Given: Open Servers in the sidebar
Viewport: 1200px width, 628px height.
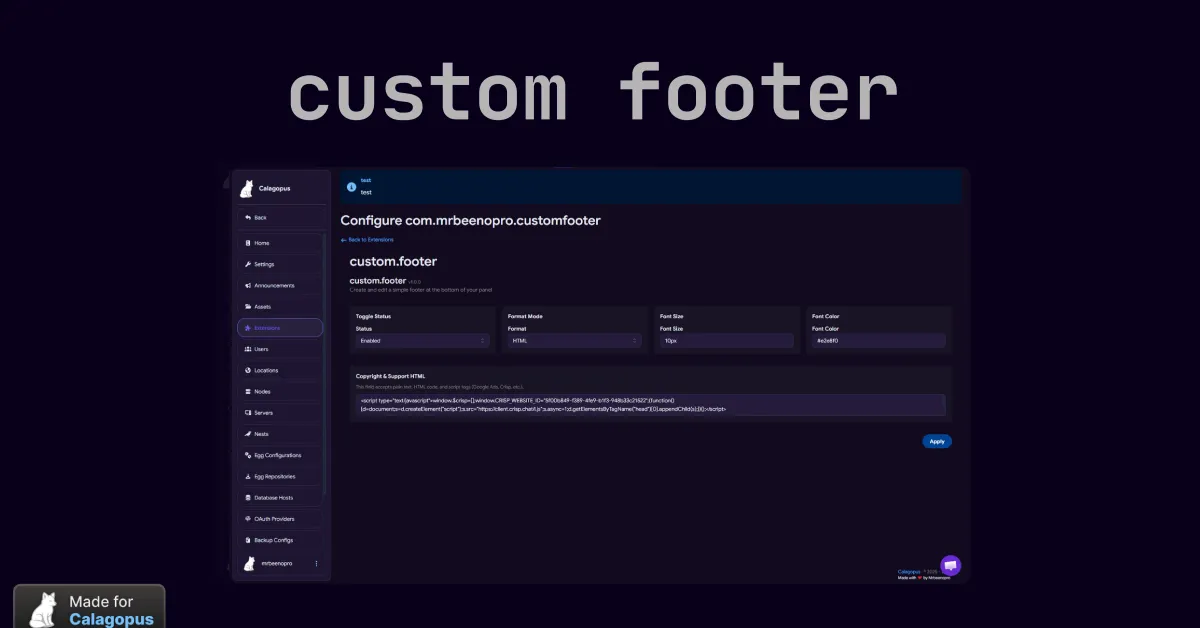Looking at the screenshot, I should pos(280,412).
